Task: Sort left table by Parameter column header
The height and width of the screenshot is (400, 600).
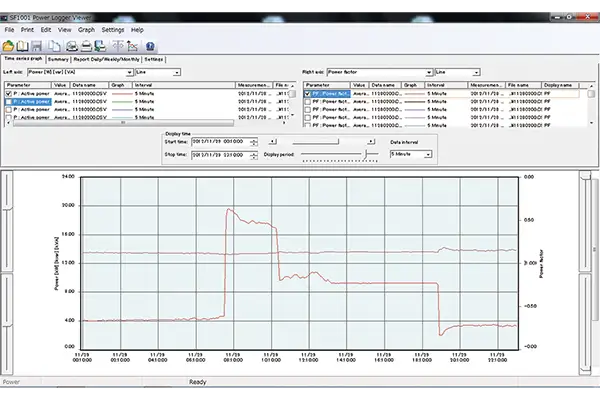Action: [28, 85]
